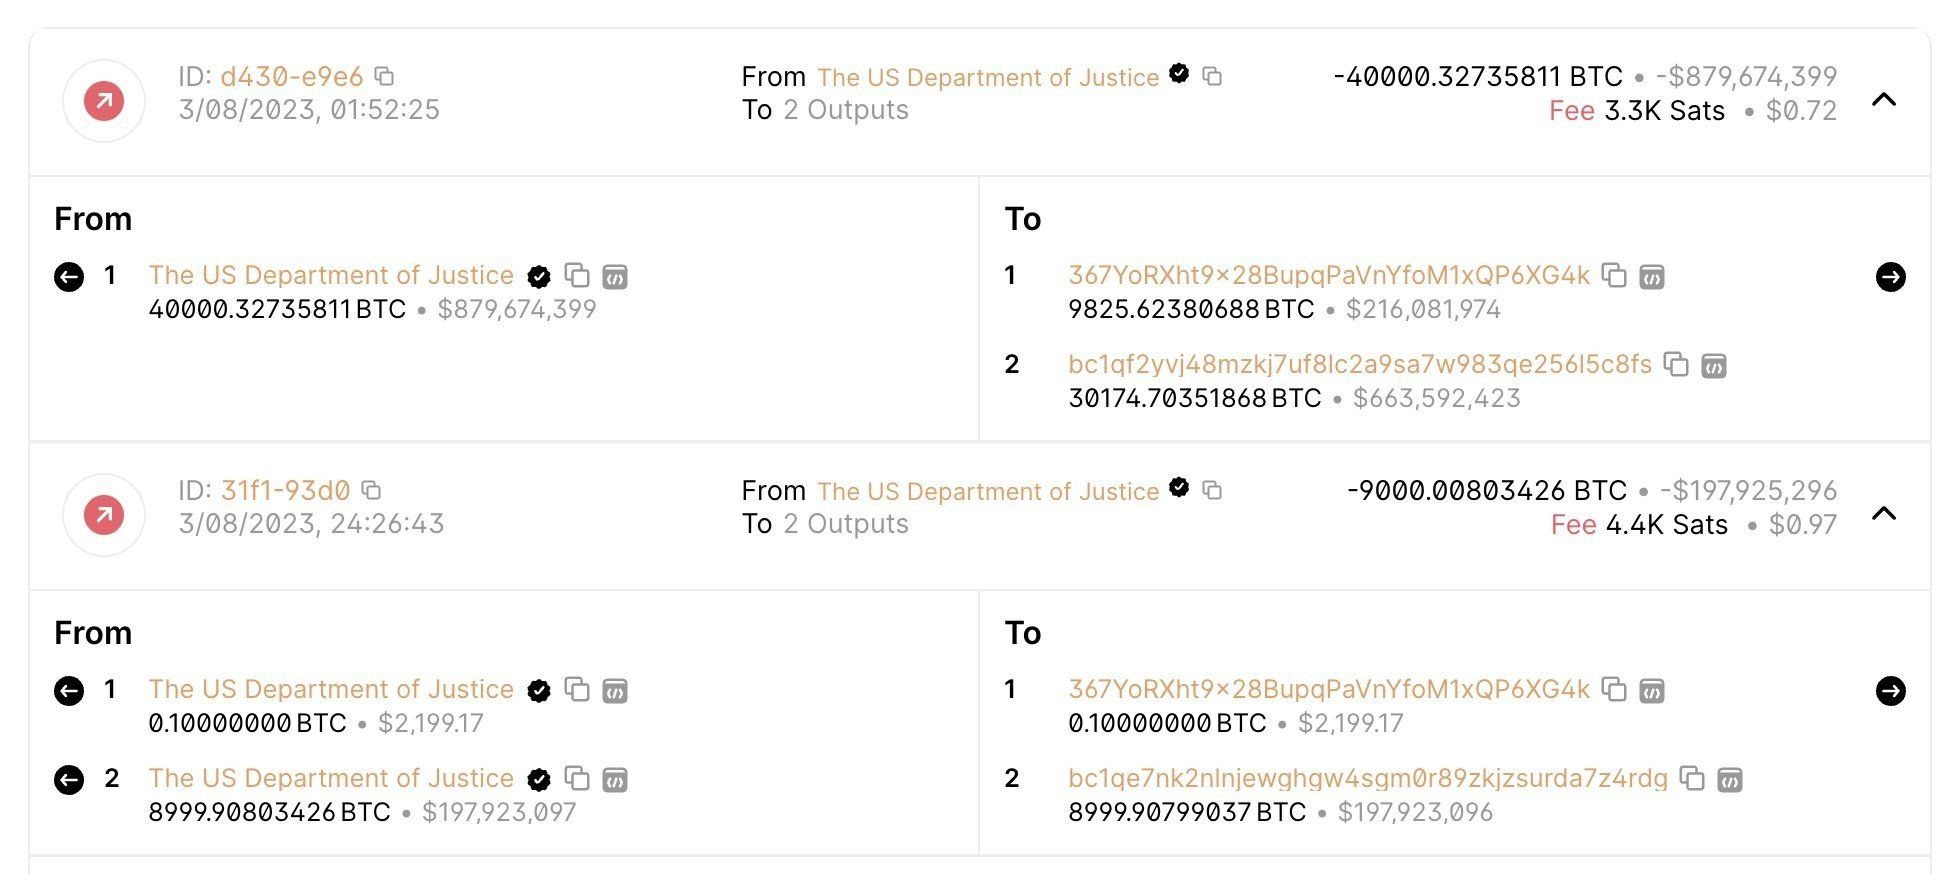
Task: Copy the US Department of Justice address for 8999.90803426 BTC input
Action: tap(577, 778)
